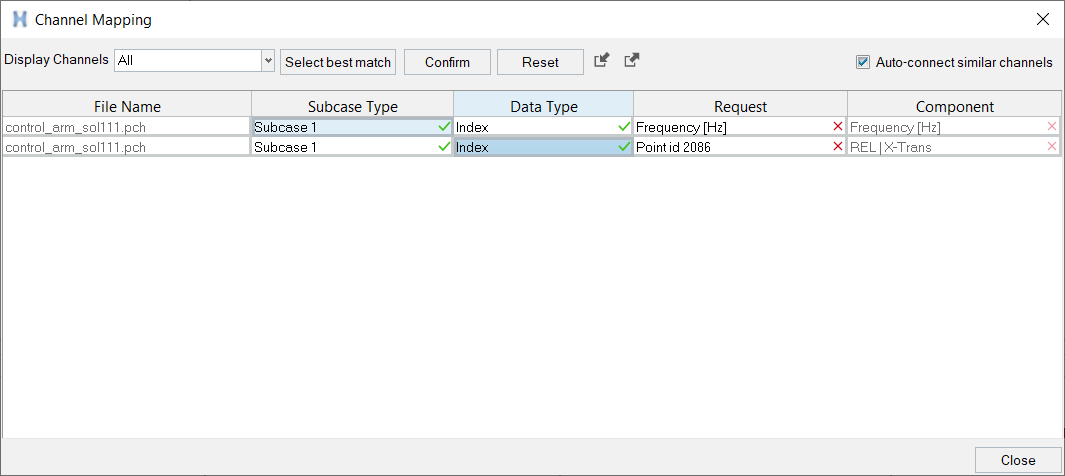Open the Display Channels dropdown
The width and height of the screenshot is (1065, 476).
coord(268,60)
